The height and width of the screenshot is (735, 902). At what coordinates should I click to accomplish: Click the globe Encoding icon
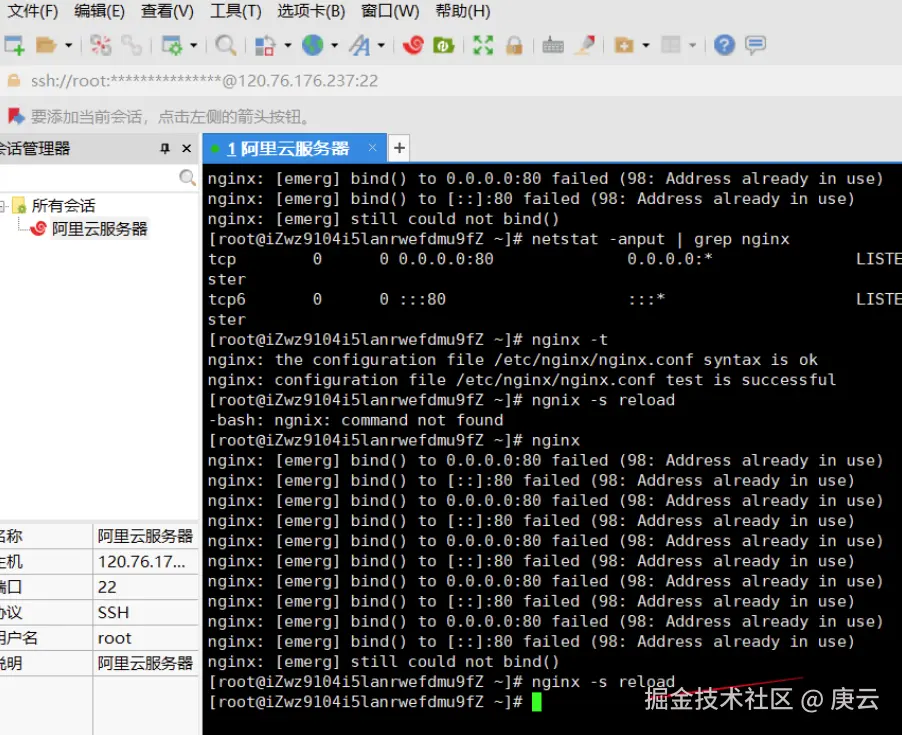(x=312, y=45)
